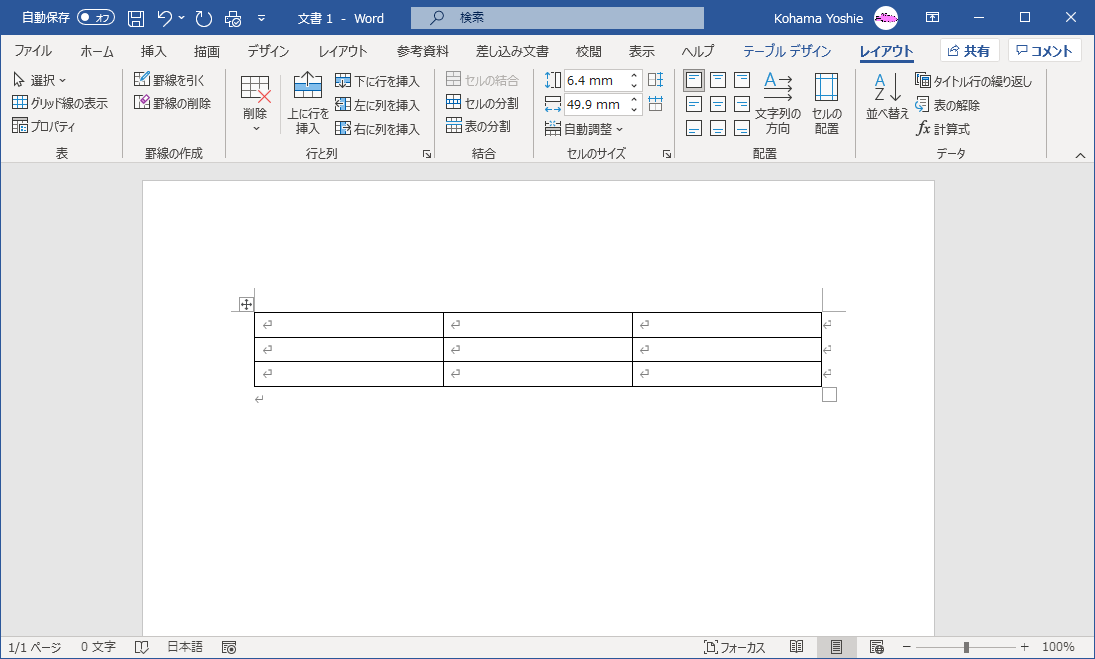
Task: Open table プロパティ
Action: tap(43, 126)
